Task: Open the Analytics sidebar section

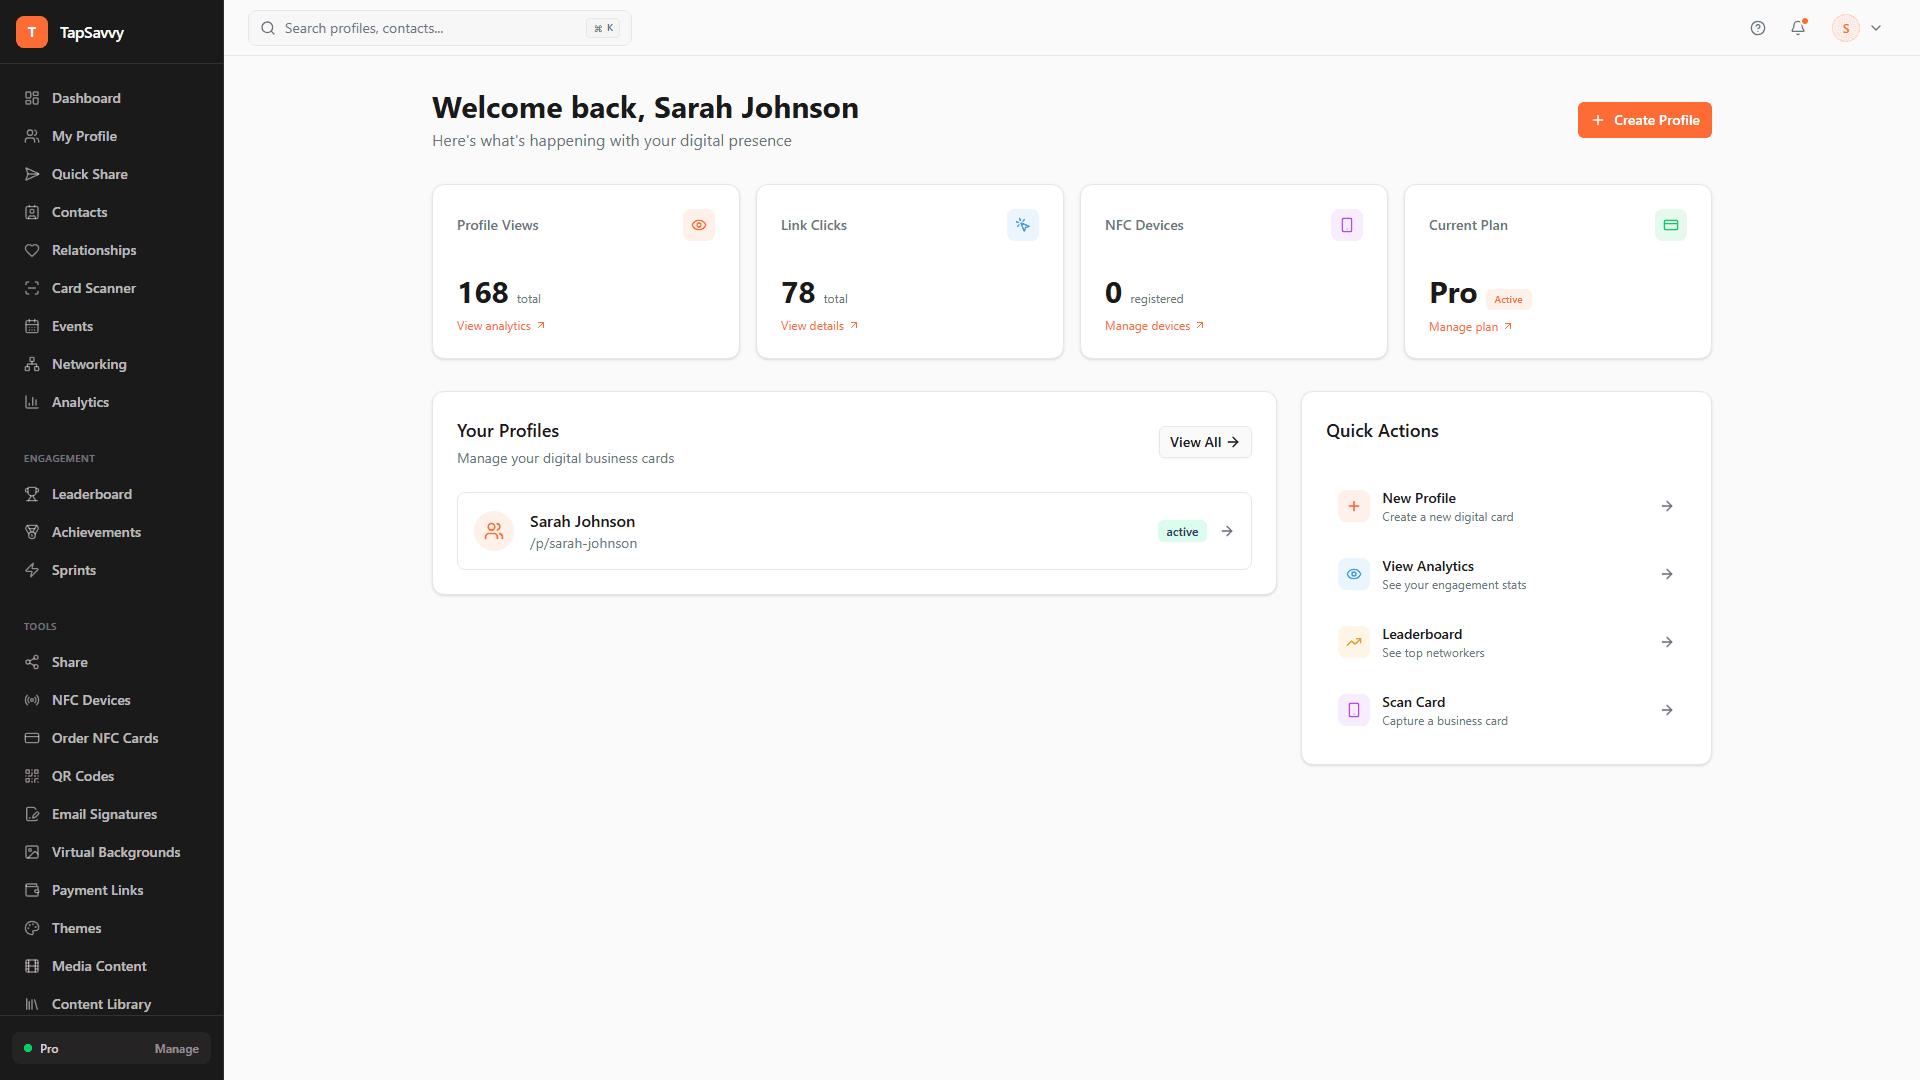Action: point(80,402)
